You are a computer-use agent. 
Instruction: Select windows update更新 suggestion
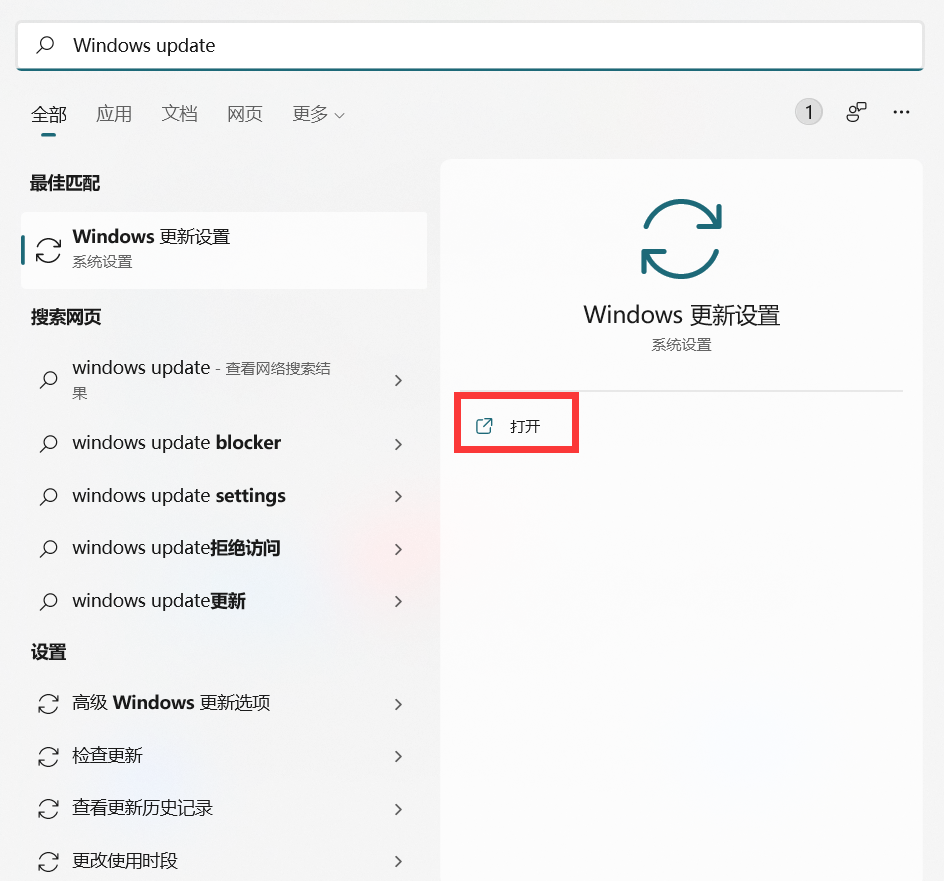coord(224,601)
